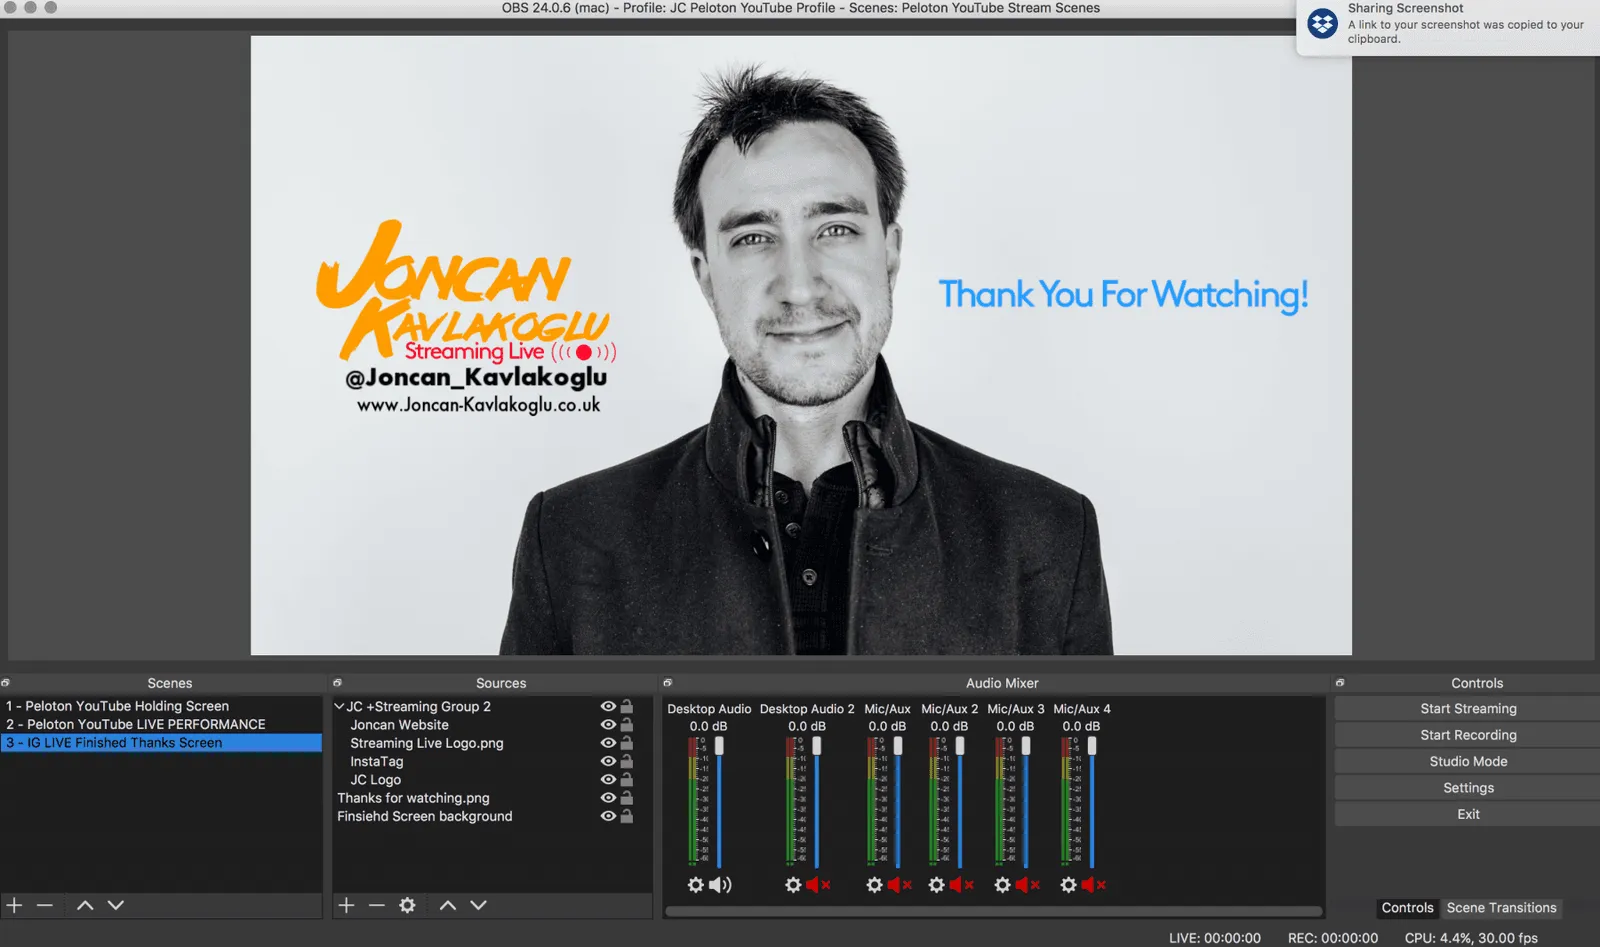Click the Audio Mixer horizontal scrollbar
The height and width of the screenshot is (947, 1600).
[x=994, y=911]
